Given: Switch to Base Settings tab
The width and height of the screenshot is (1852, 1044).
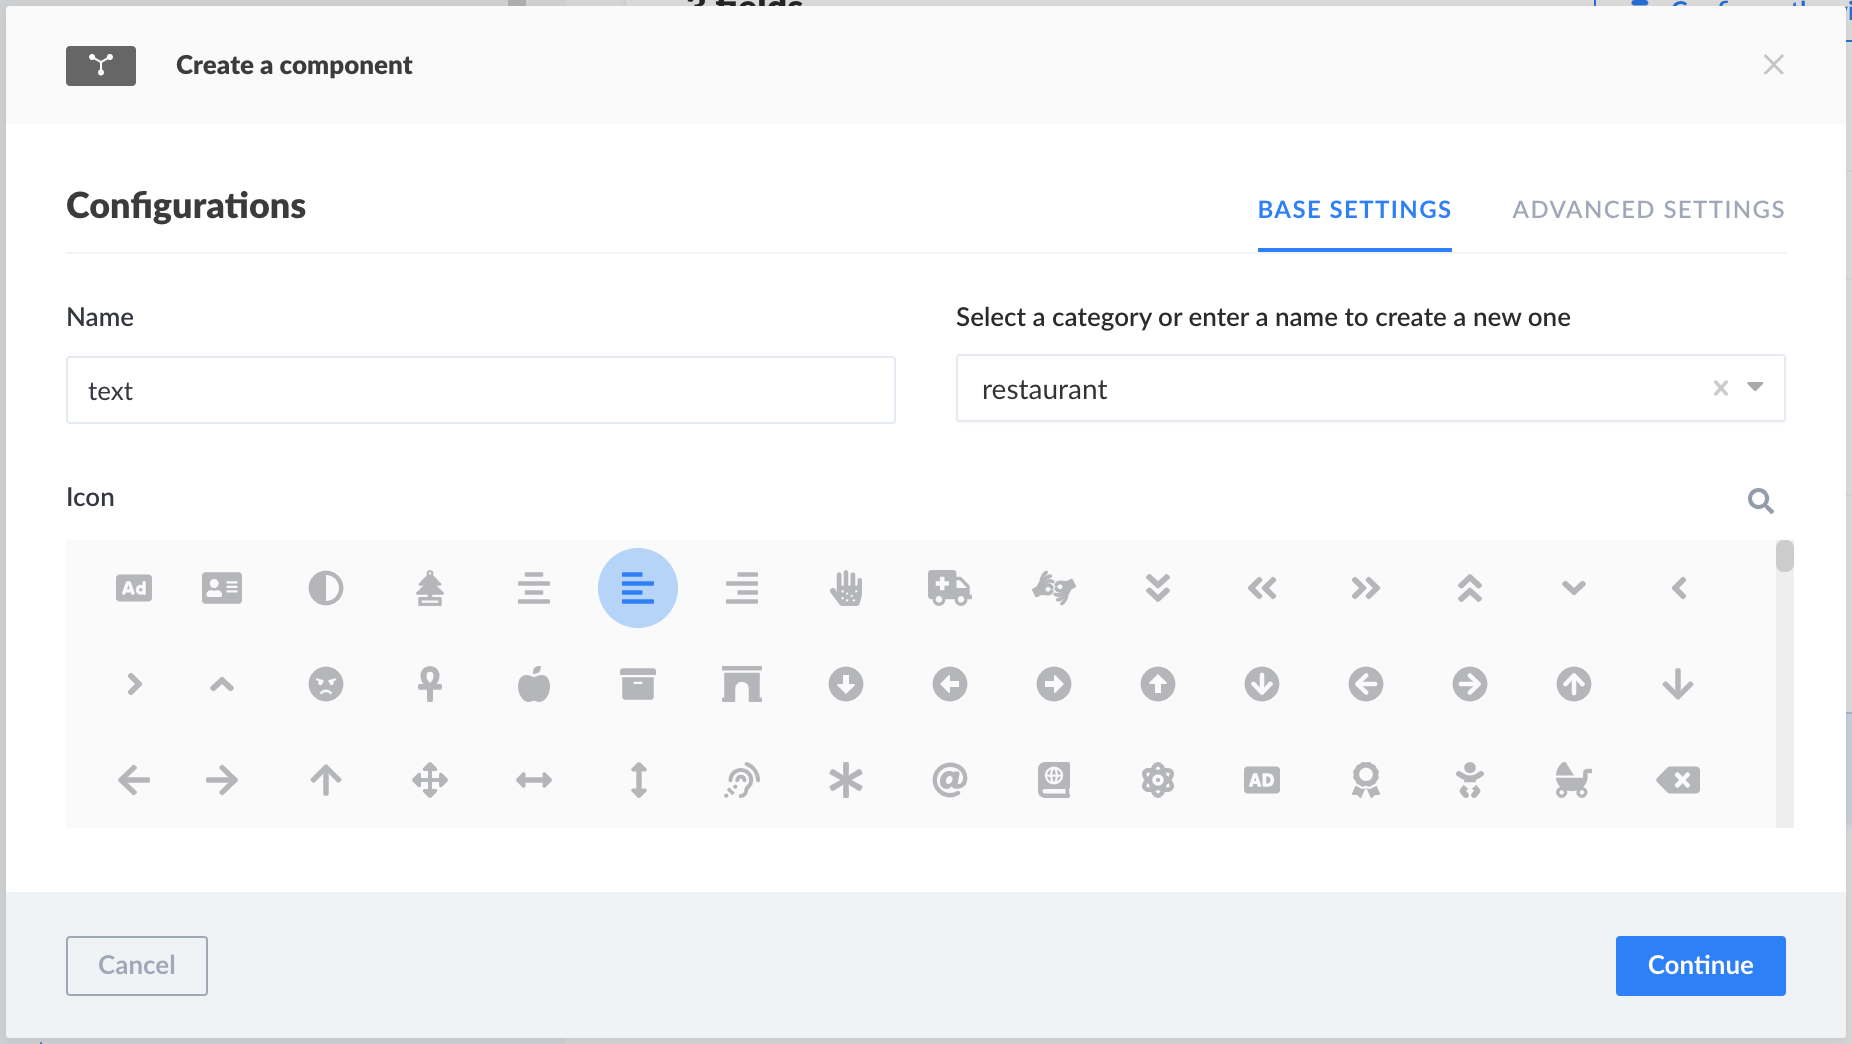Looking at the screenshot, I should [x=1354, y=210].
